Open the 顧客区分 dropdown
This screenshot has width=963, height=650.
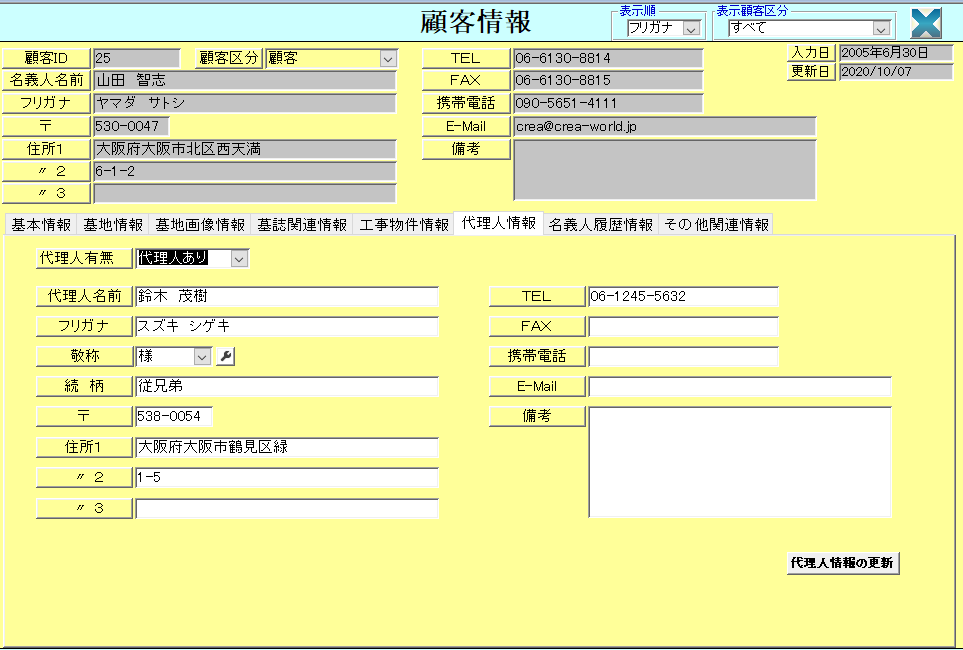(387, 59)
